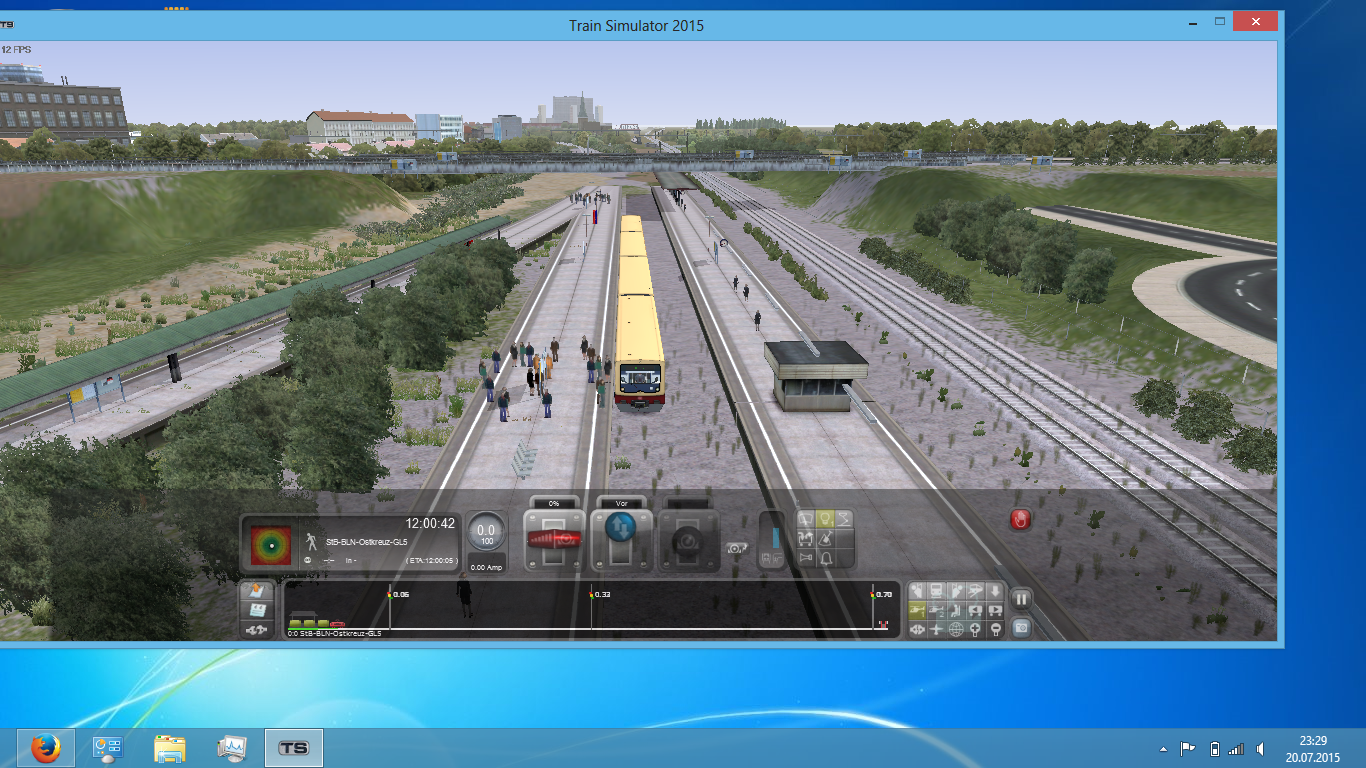Viewport: 1366px width, 768px height.
Task: Expand the show-hide HUD arrows button
Action: tap(257, 630)
